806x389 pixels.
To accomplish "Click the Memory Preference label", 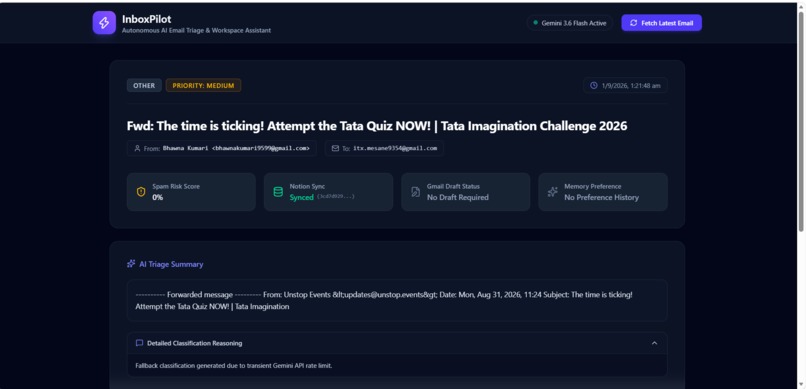I will click(x=593, y=187).
